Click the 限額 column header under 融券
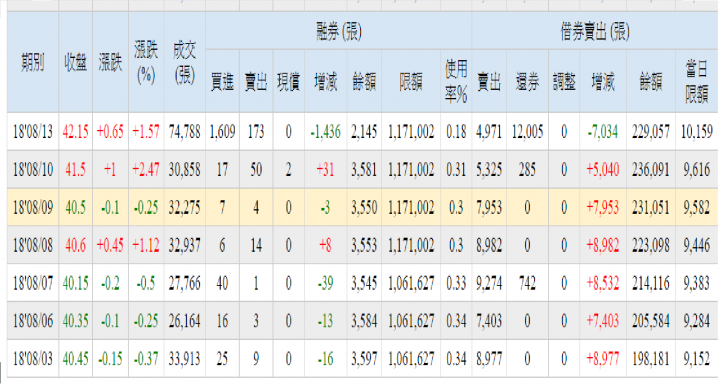 pyautogui.click(x=411, y=82)
